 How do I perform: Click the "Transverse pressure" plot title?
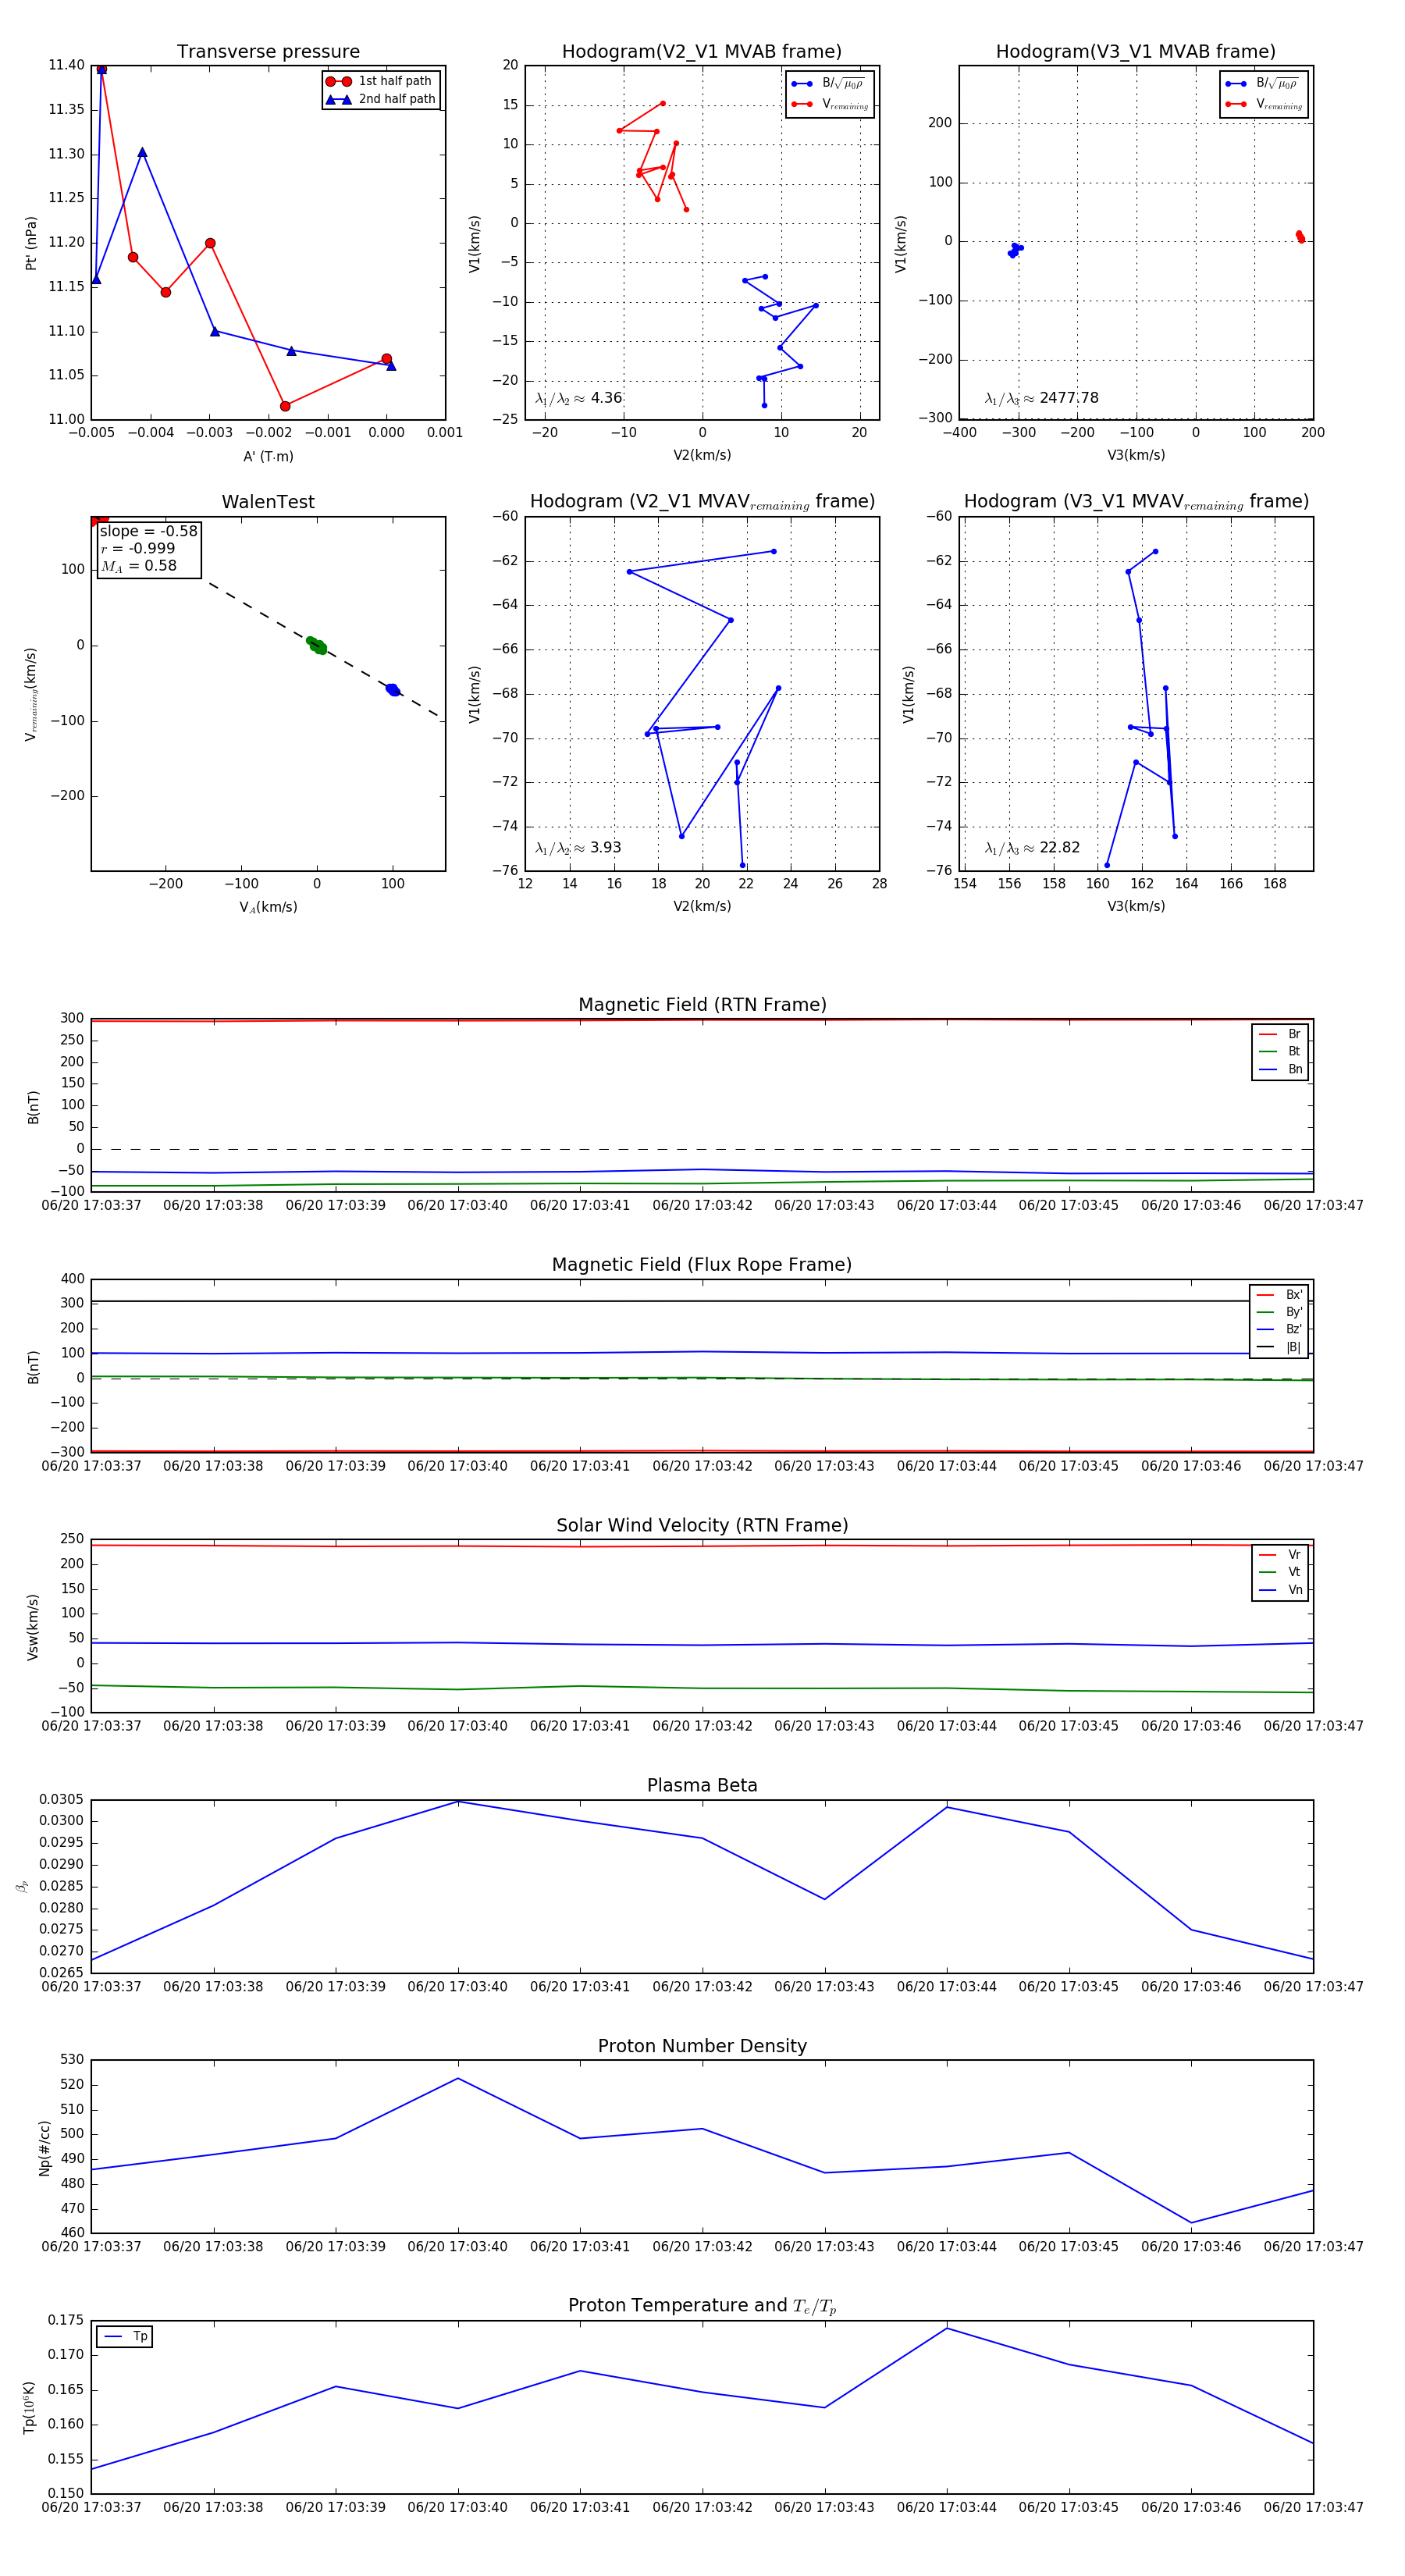tap(268, 52)
